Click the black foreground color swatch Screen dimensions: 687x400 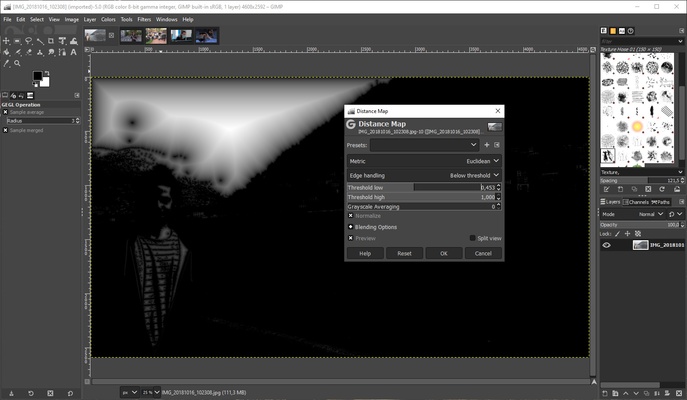(37, 76)
